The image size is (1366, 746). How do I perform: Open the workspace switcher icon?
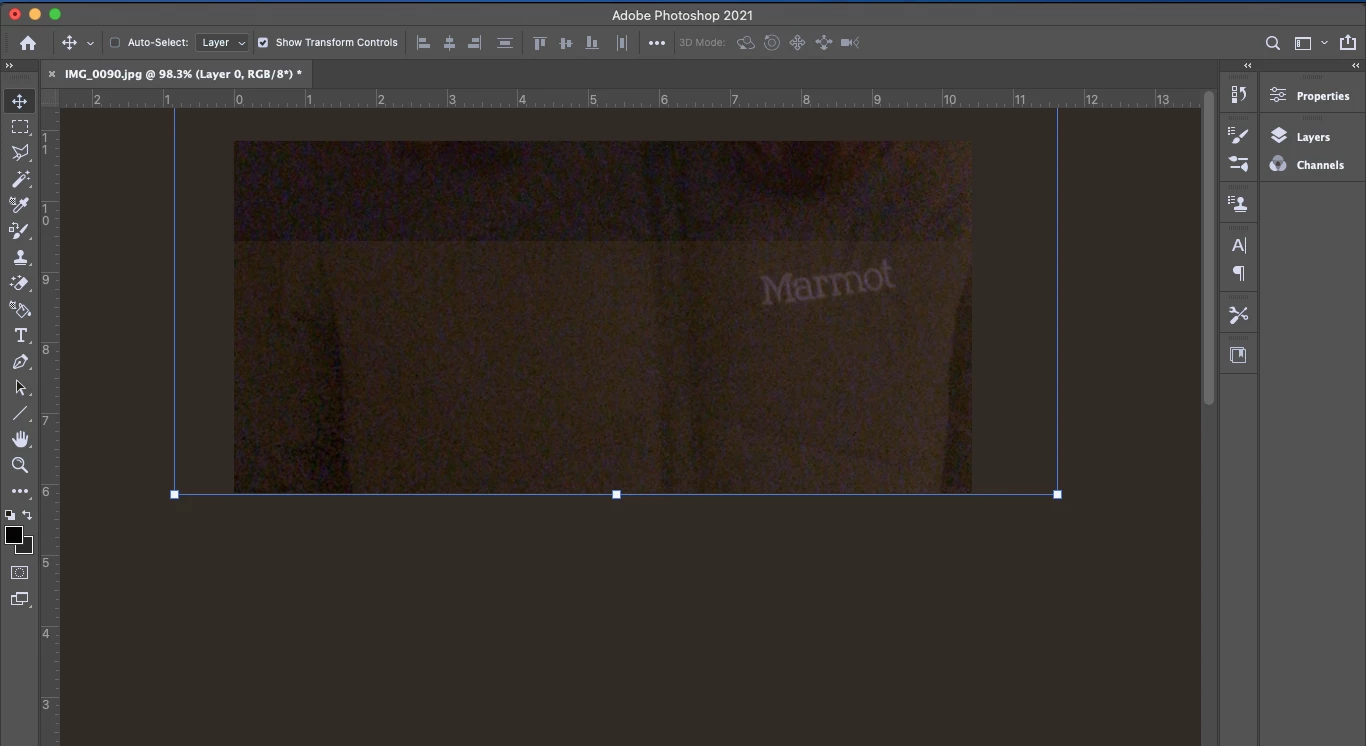tap(1303, 43)
